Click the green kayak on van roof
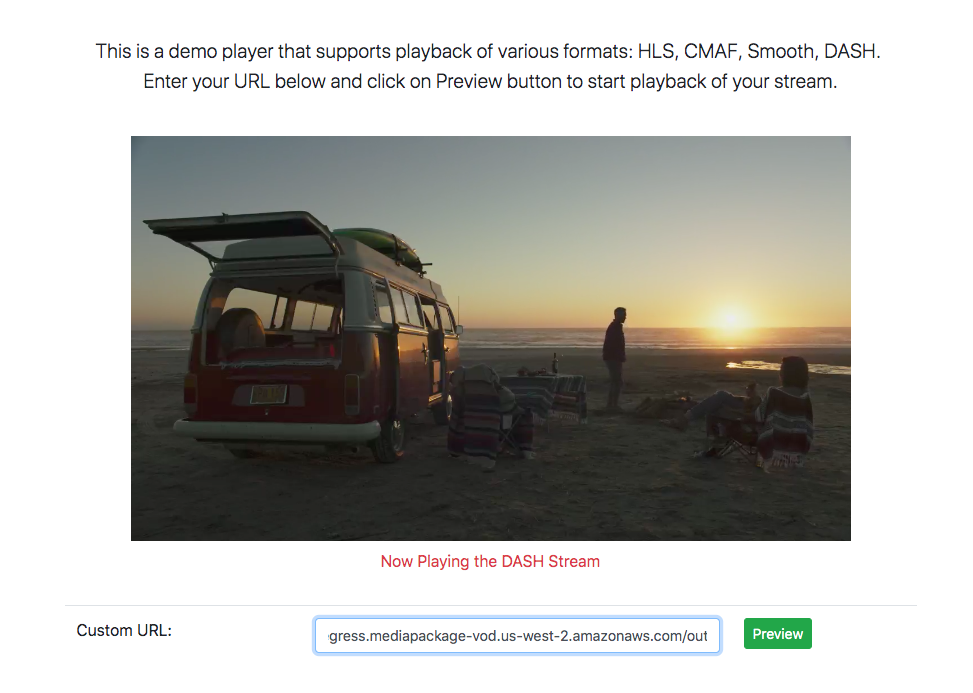973x693 pixels. point(378,243)
